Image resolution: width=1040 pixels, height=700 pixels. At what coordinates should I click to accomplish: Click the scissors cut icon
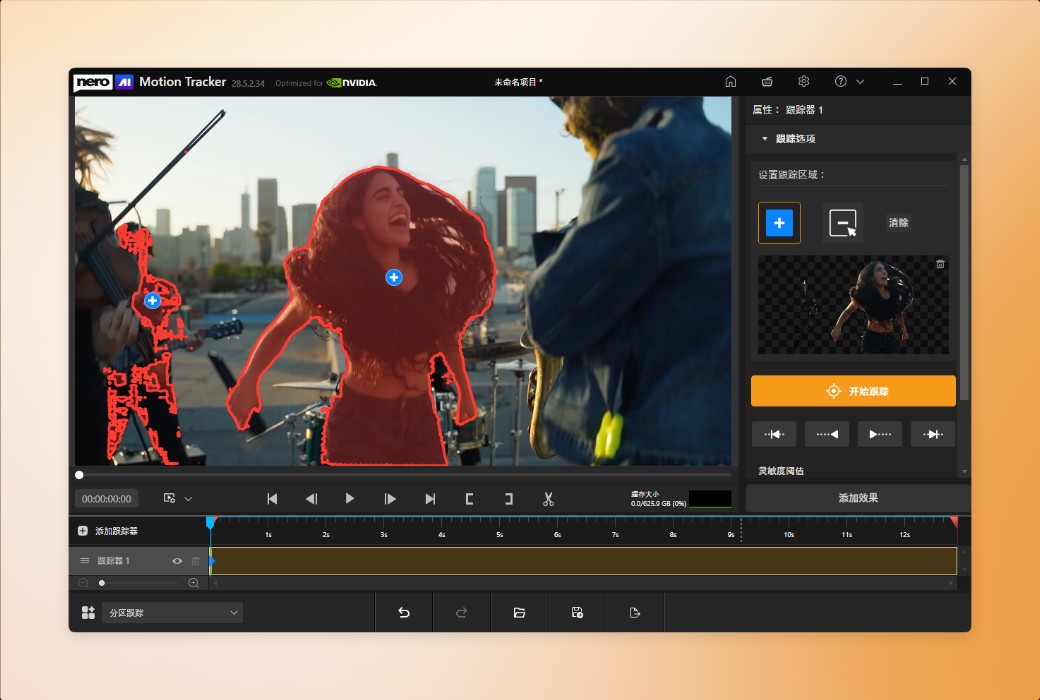(548, 498)
